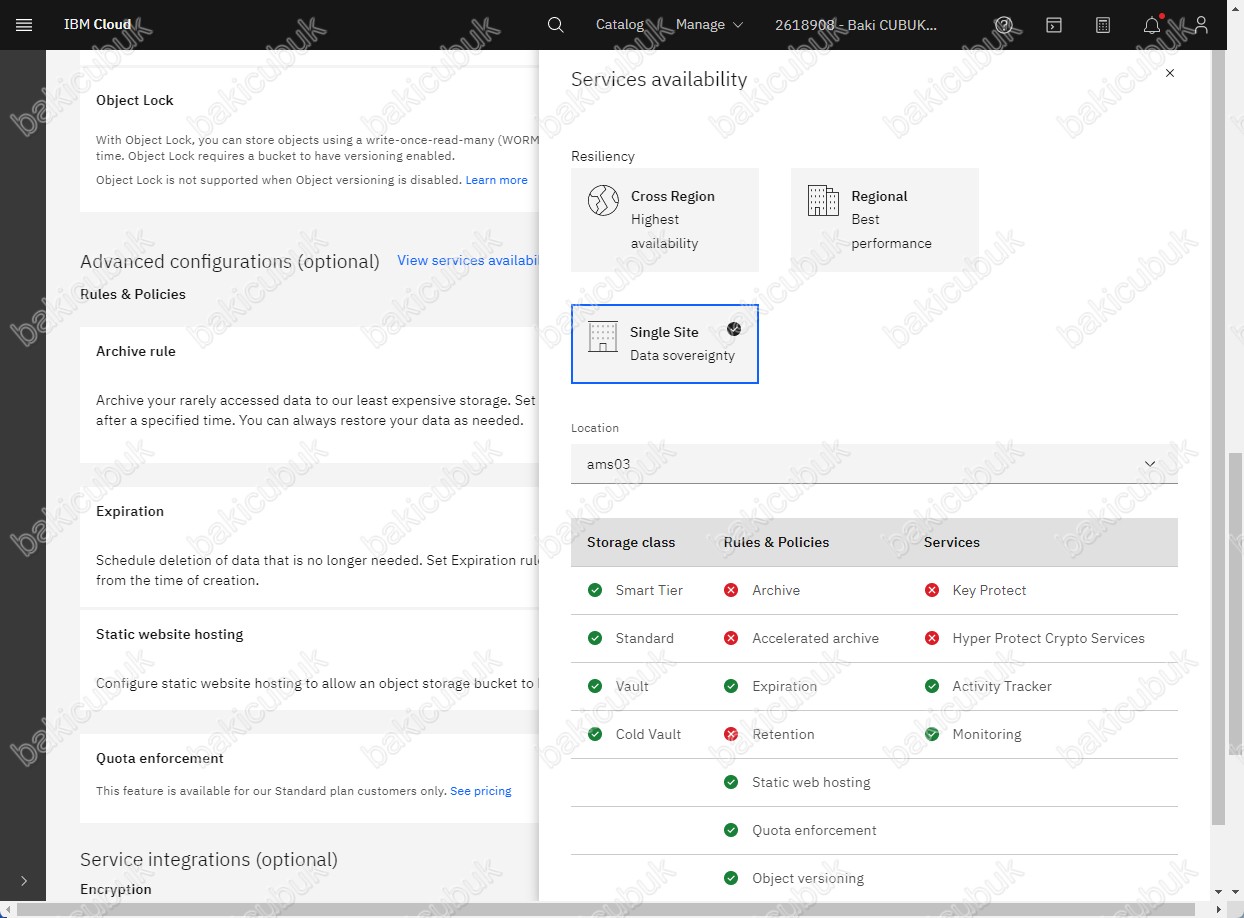Click the Service integrations (optional) heading
The height and width of the screenshot is (918, 1244).
(x=209, y=859)
